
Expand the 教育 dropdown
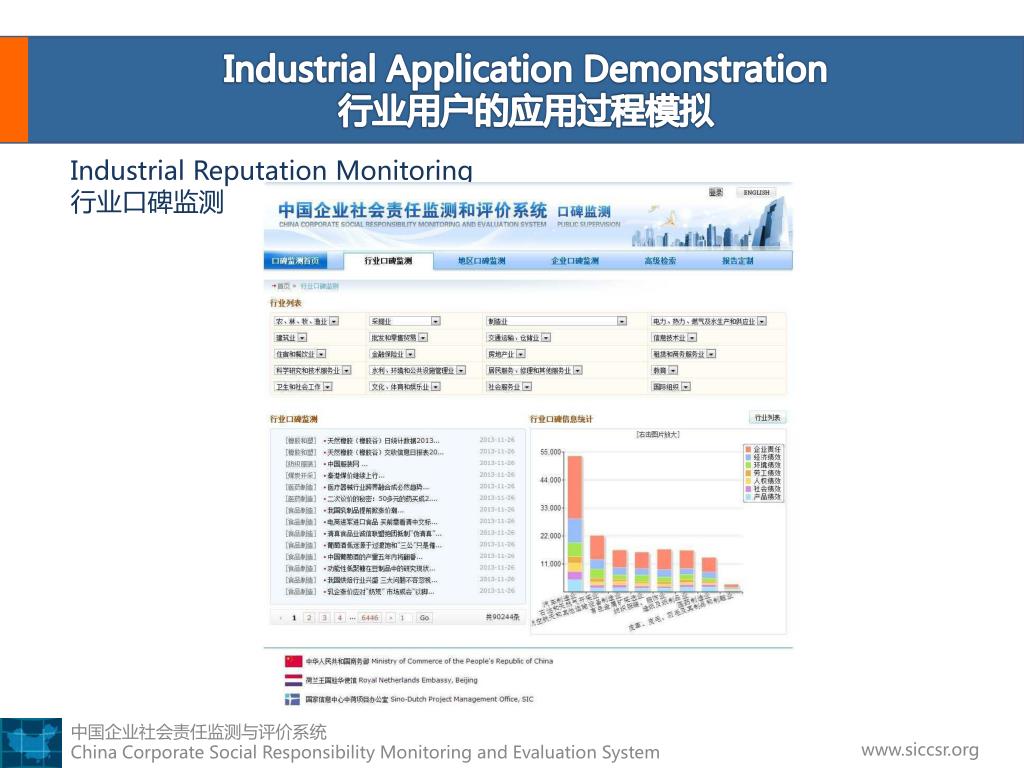point(665,370)
